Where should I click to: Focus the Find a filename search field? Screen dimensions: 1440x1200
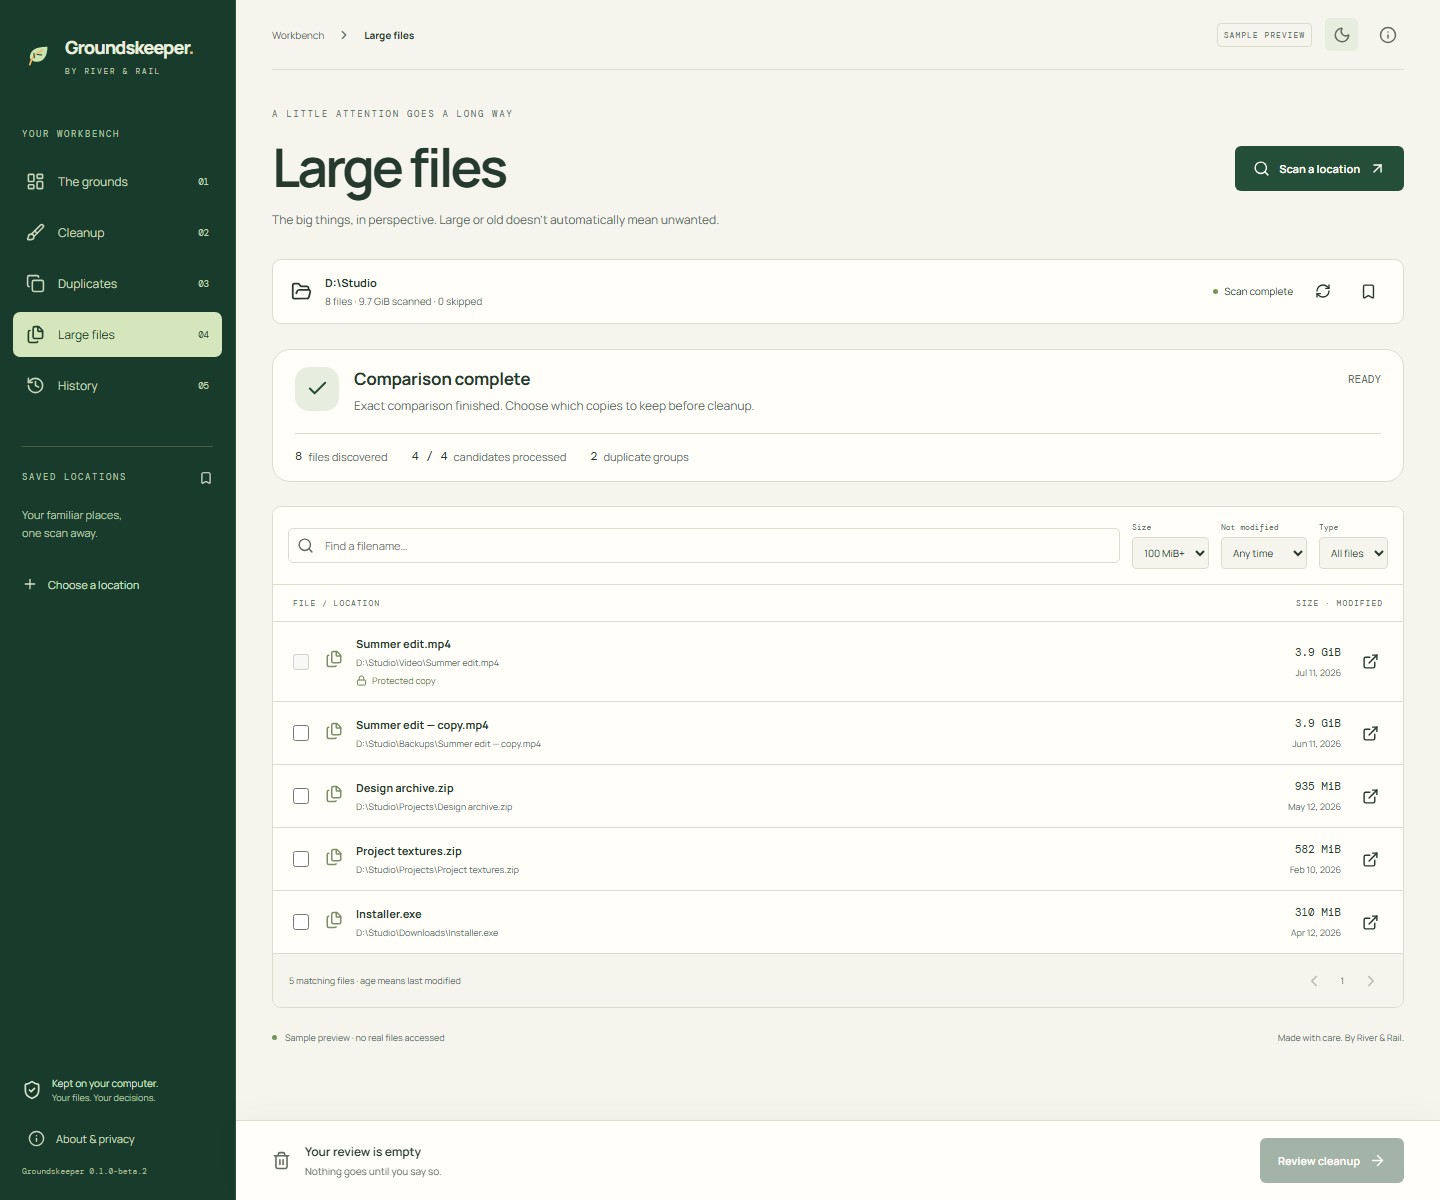pos(704,546)
